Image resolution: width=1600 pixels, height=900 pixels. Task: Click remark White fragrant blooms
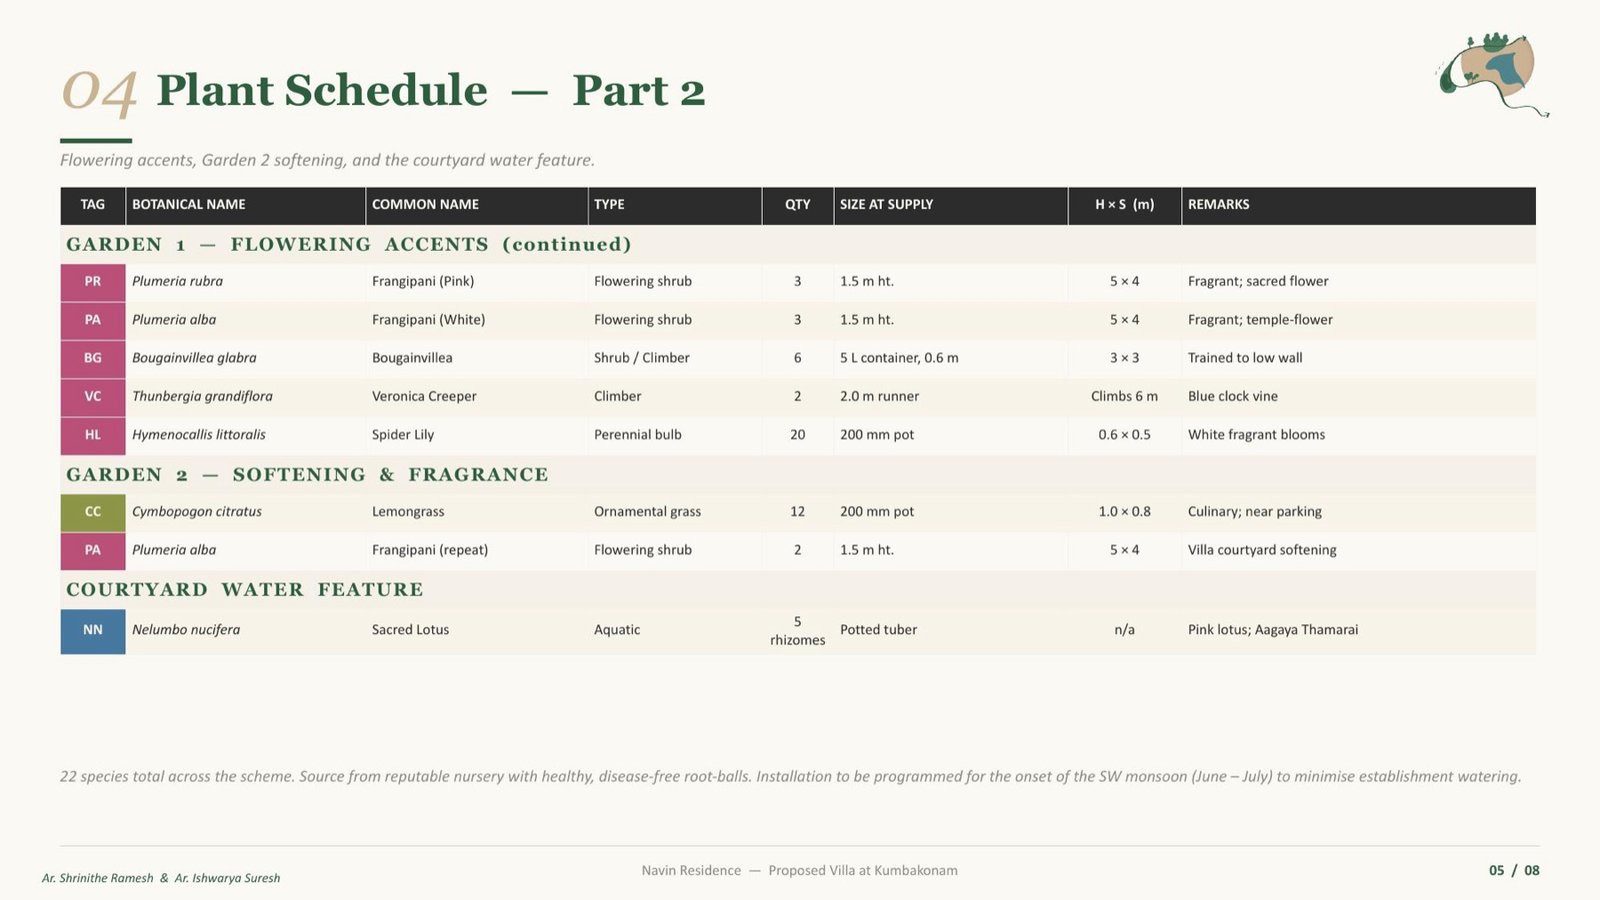pyautogui.click(x=1256, y=435)
